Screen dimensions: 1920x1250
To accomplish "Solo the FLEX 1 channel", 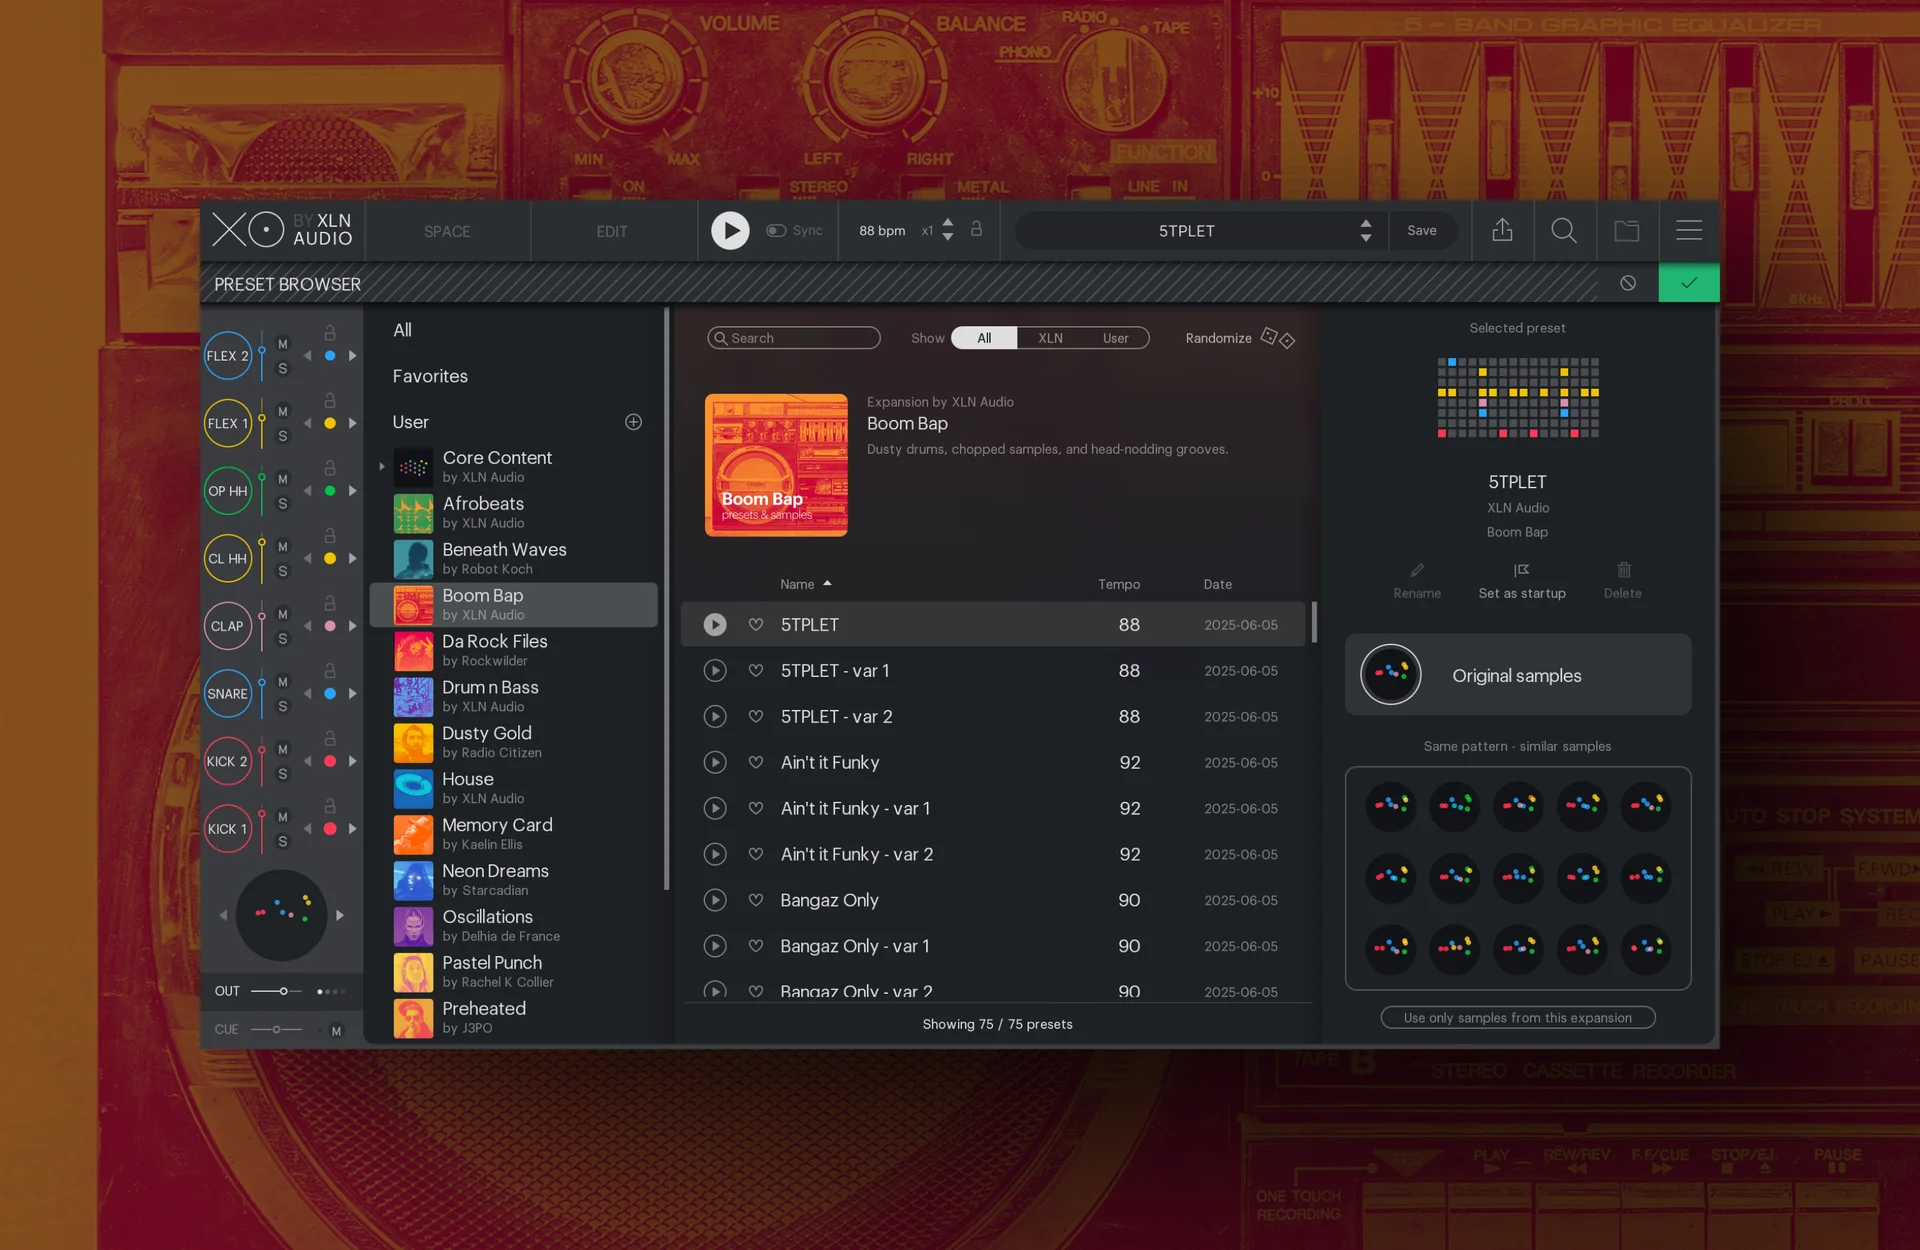I will click(x=283, y=436).
